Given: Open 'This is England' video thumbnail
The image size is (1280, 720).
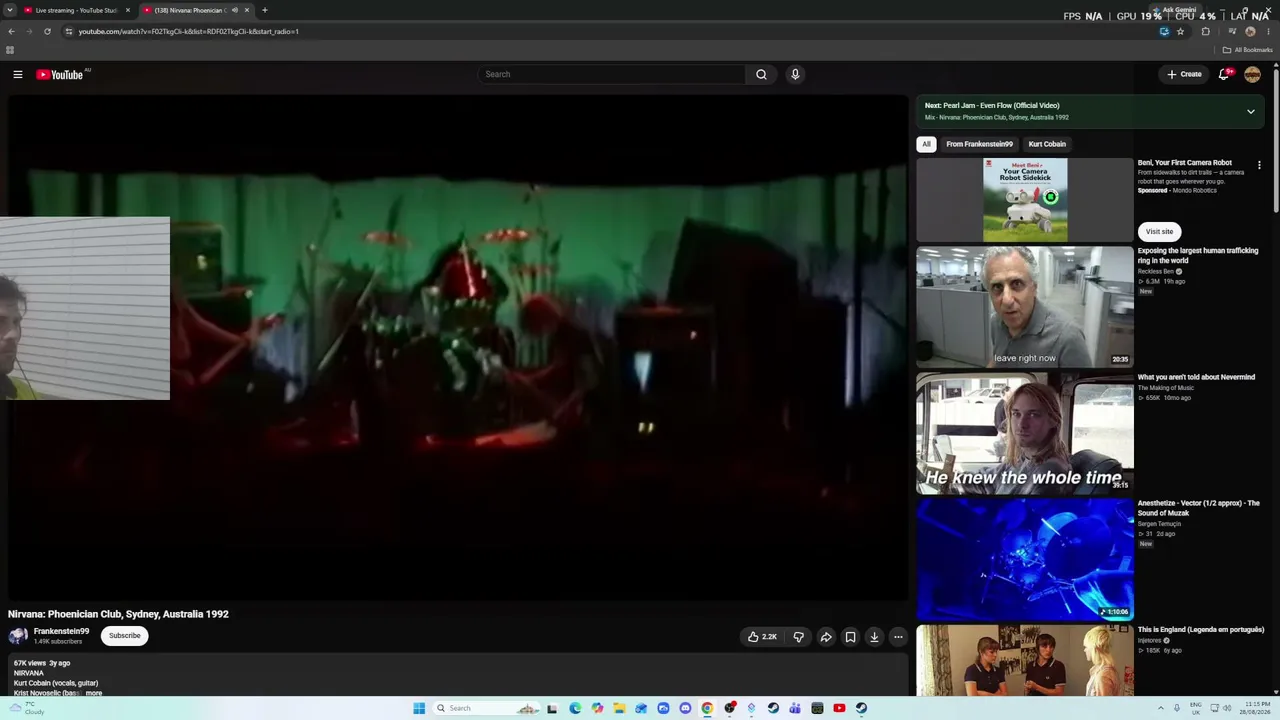Looking at the screenshot, I should 1025,661.
